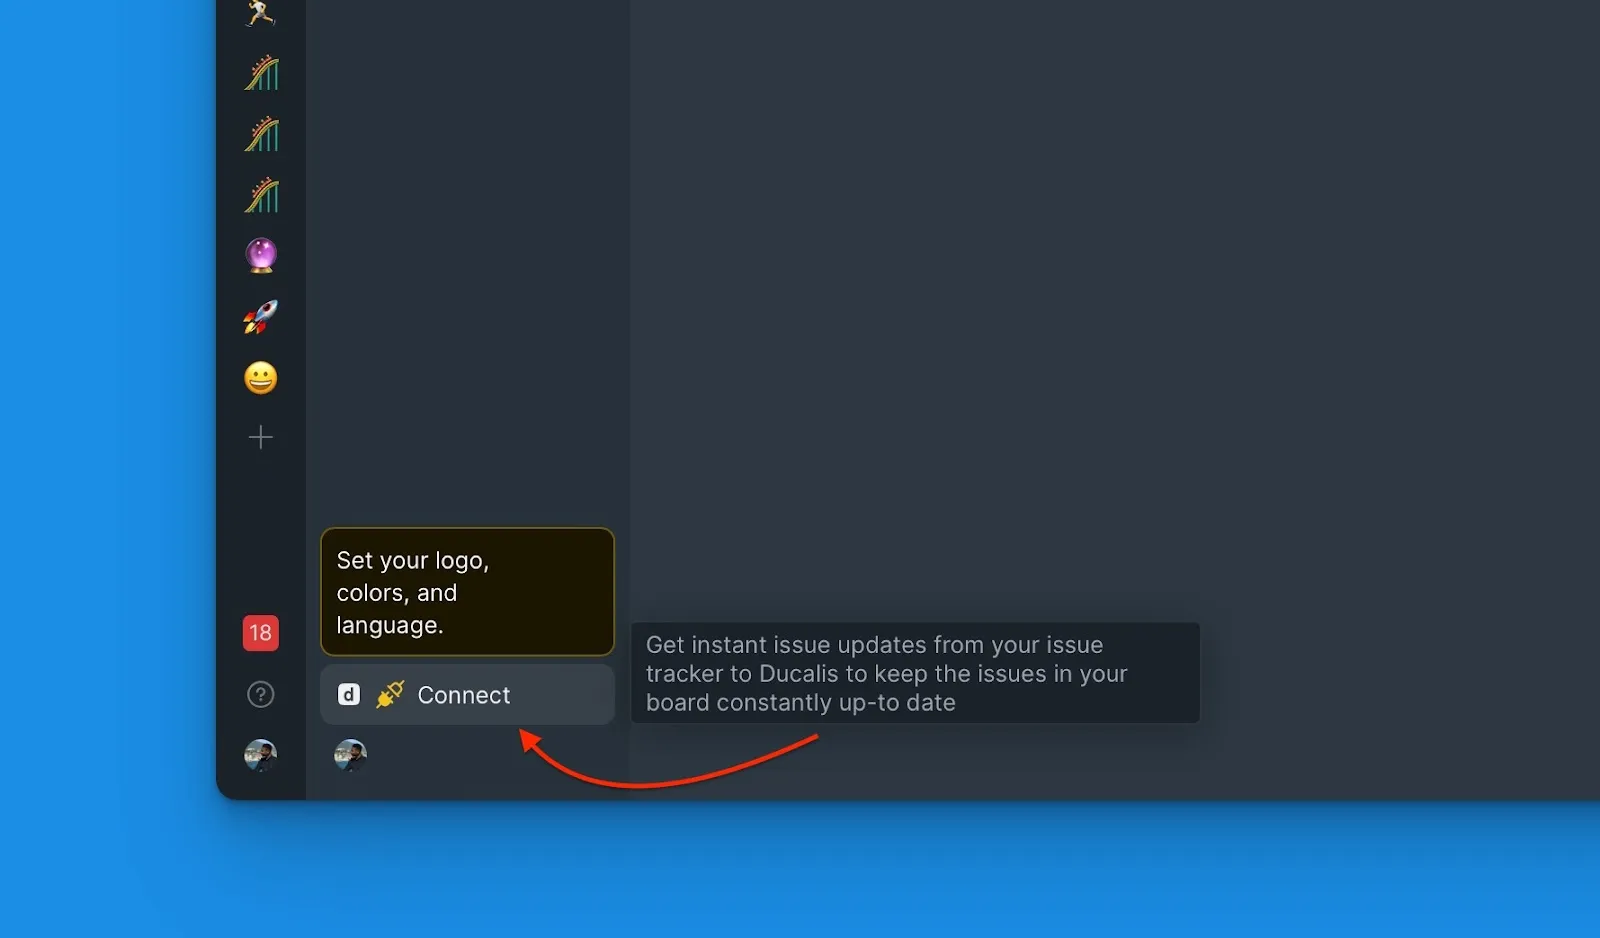Click the plug icon beside Connect
This screenshot has height=938, width=1600.
point(390,694)
